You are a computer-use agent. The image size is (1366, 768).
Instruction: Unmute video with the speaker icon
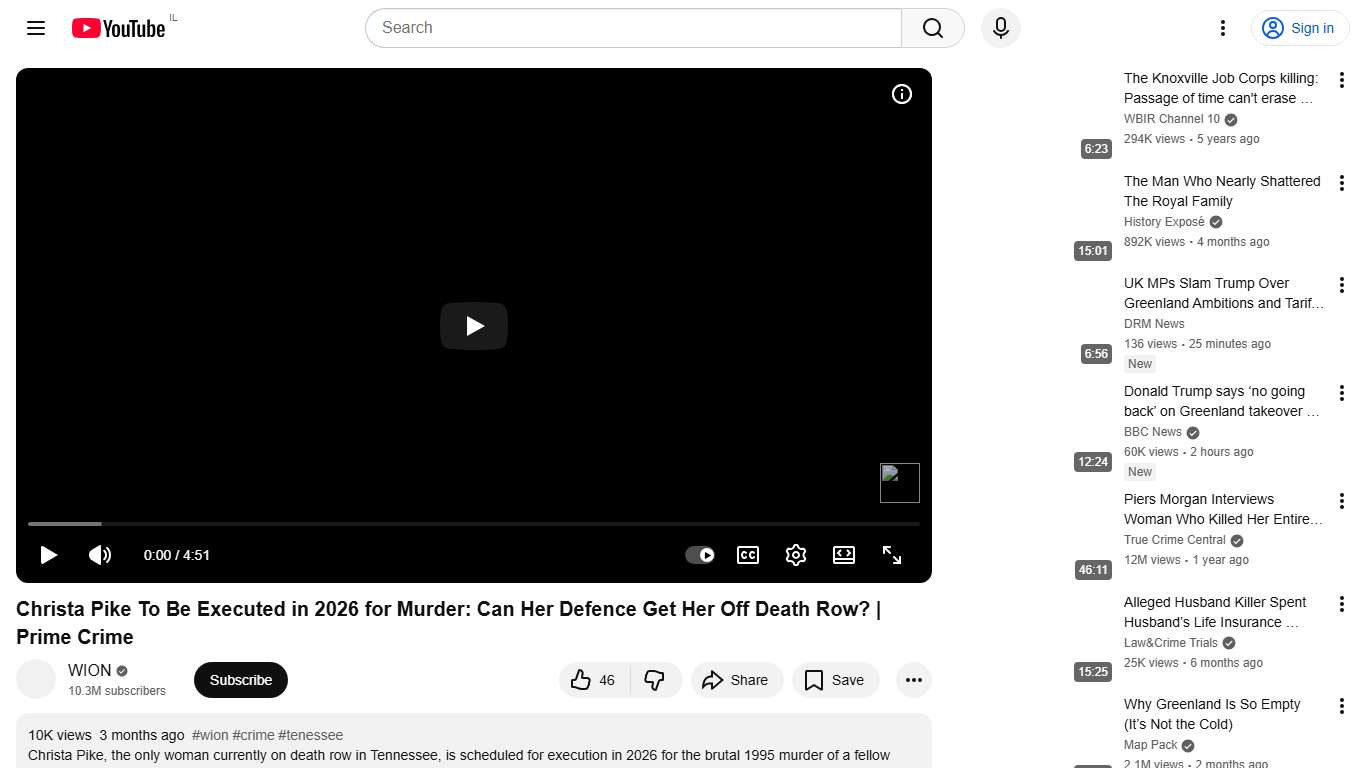[x=100, y=555]
